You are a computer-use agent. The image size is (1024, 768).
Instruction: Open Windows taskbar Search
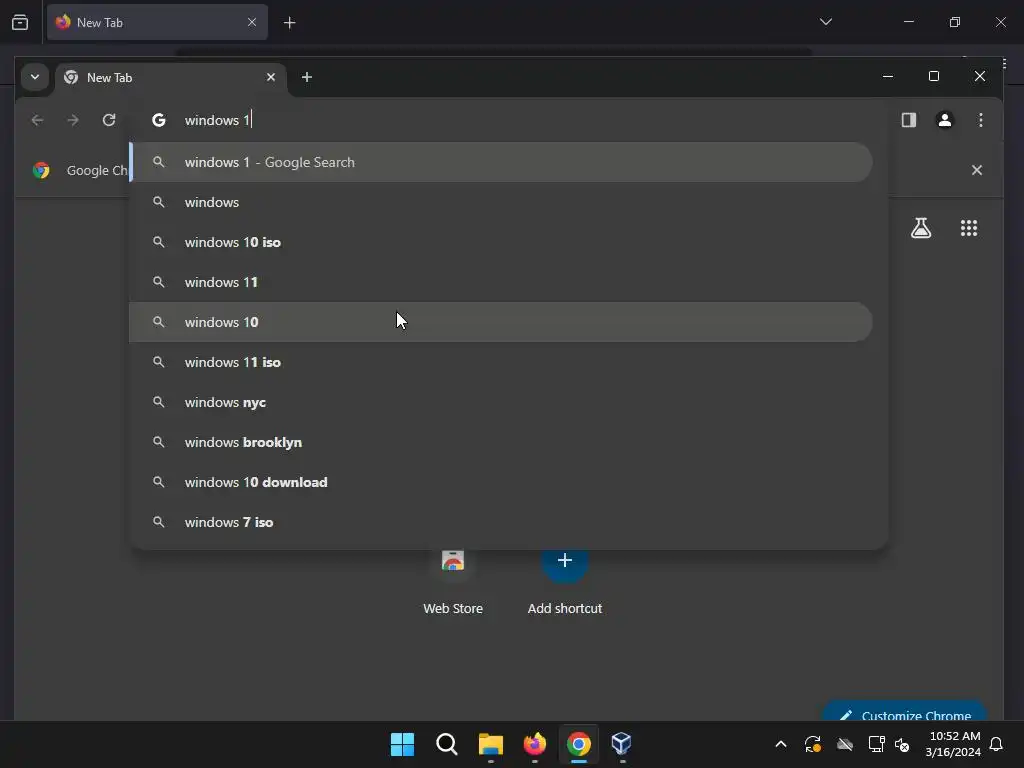click(x=447, y=744)
